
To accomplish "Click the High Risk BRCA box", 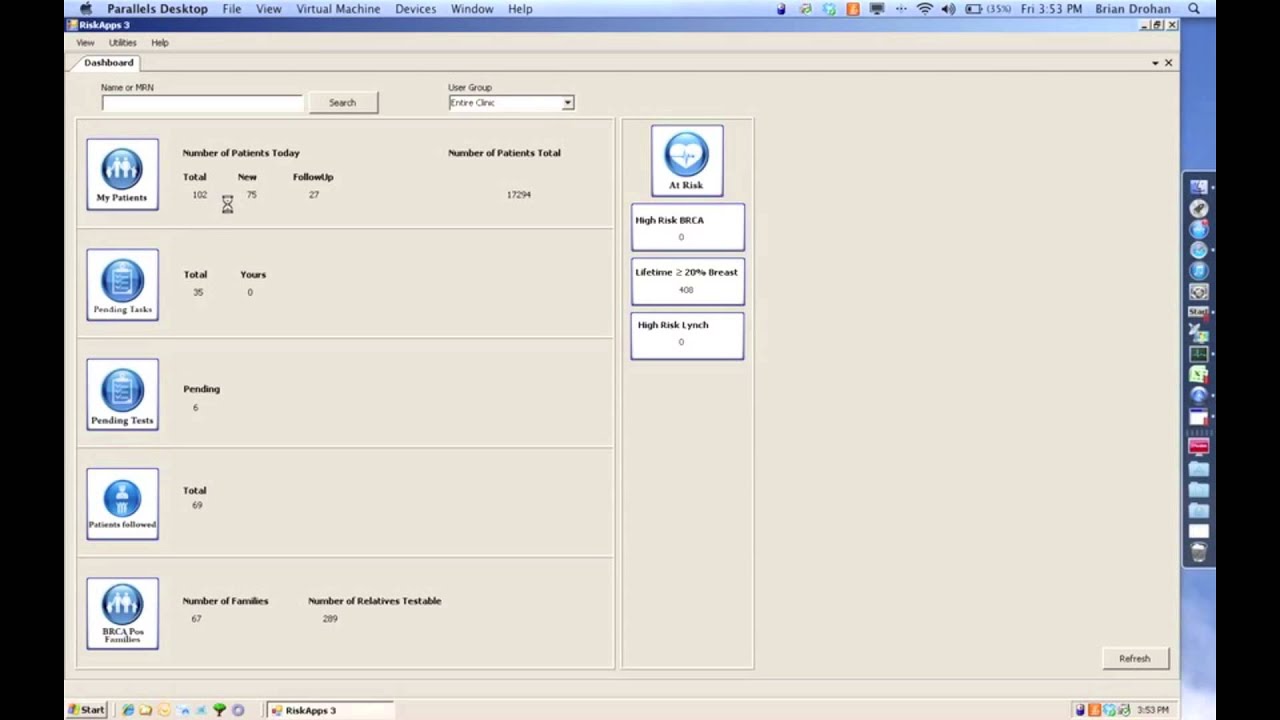I will (688, 228).
